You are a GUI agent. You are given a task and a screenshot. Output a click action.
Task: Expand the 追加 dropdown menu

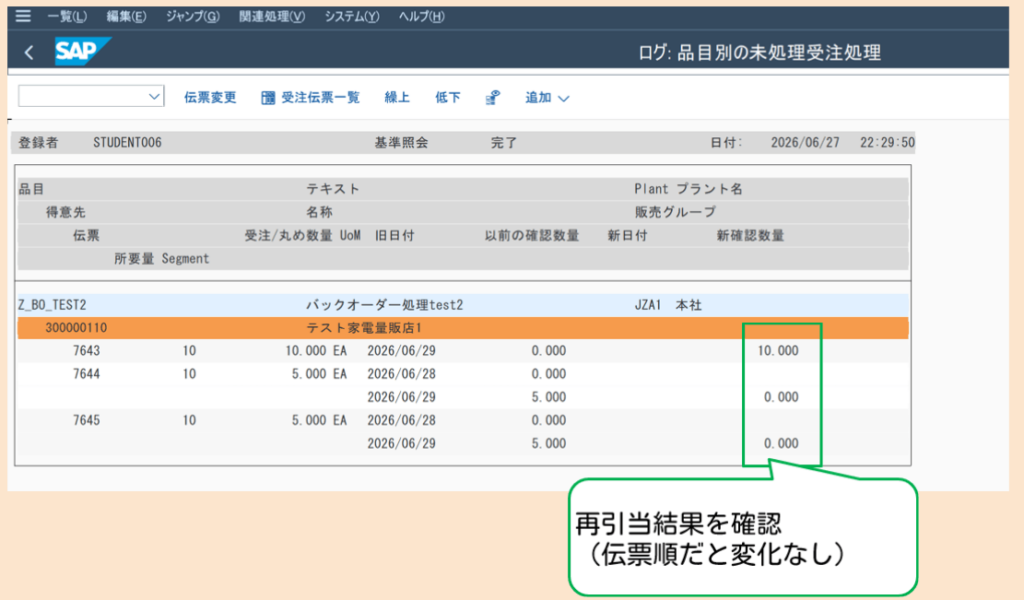[x=547, y=98]
